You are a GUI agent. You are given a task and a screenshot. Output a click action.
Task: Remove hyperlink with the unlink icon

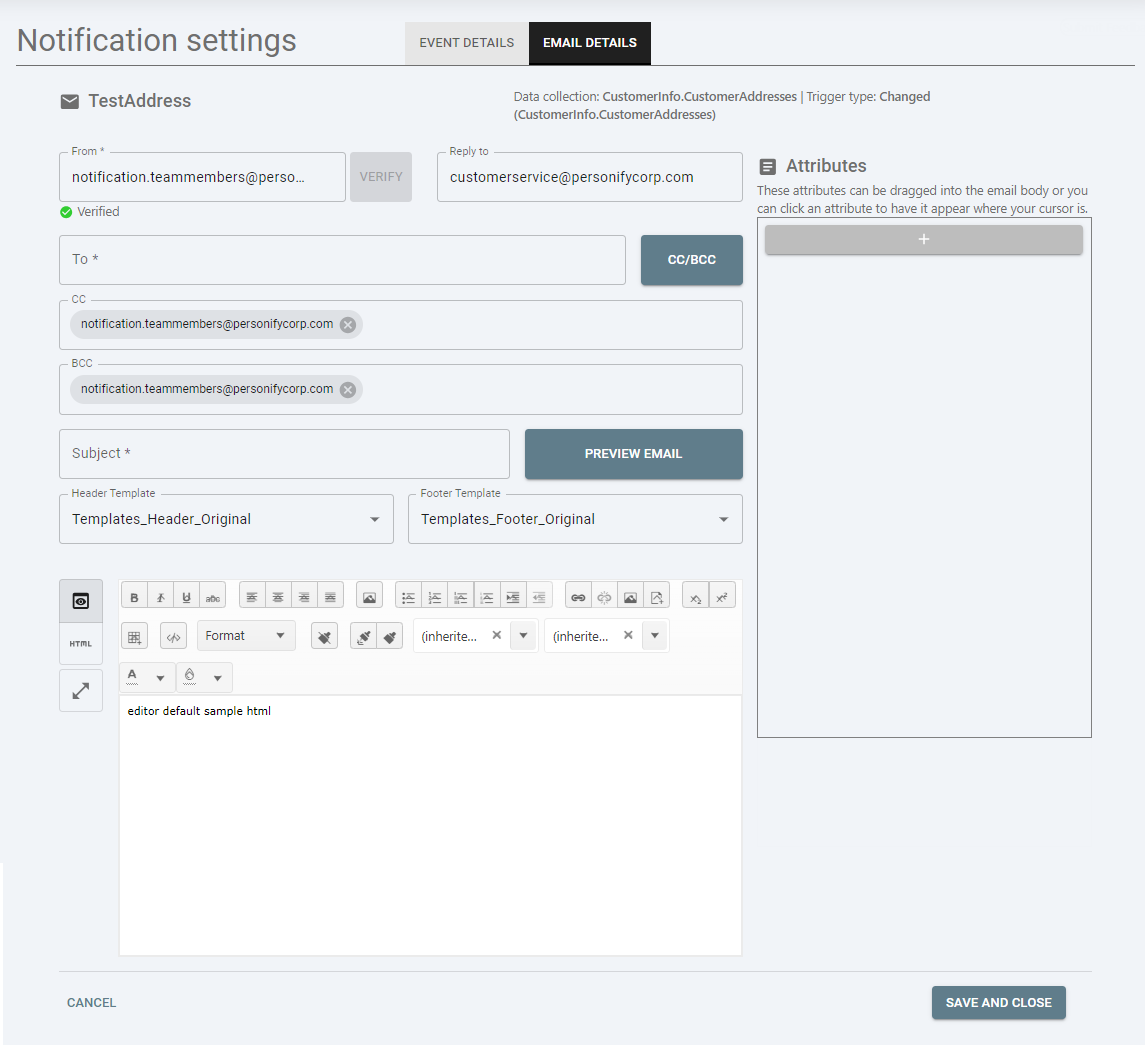(x=604, y=597)
